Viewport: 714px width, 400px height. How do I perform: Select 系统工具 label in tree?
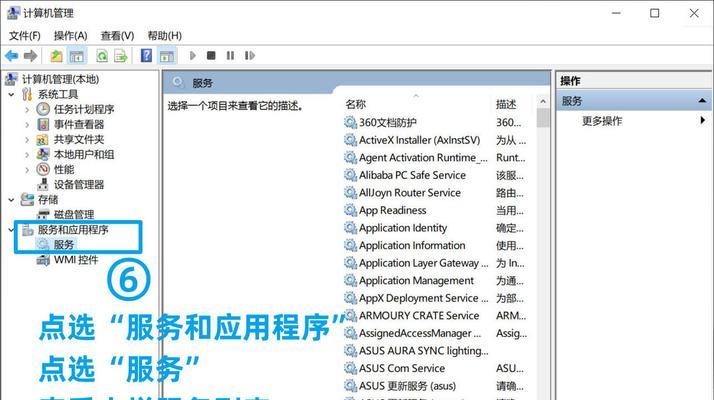(x=58, y=94)
